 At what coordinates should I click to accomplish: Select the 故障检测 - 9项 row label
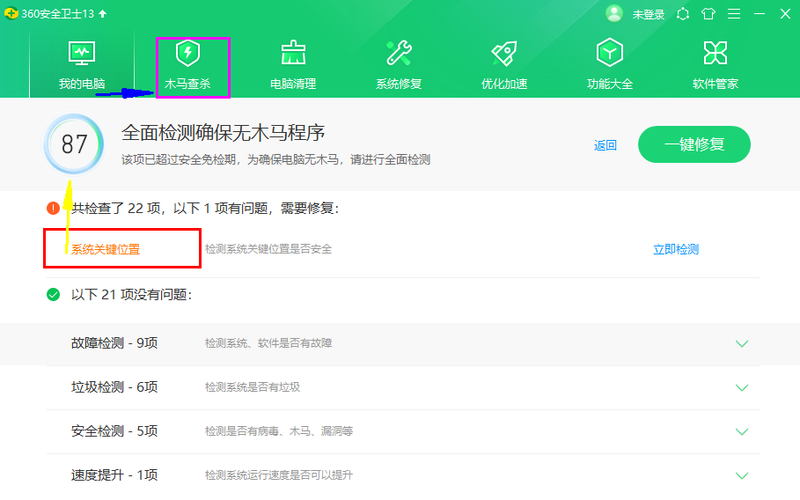coord(114,343)
